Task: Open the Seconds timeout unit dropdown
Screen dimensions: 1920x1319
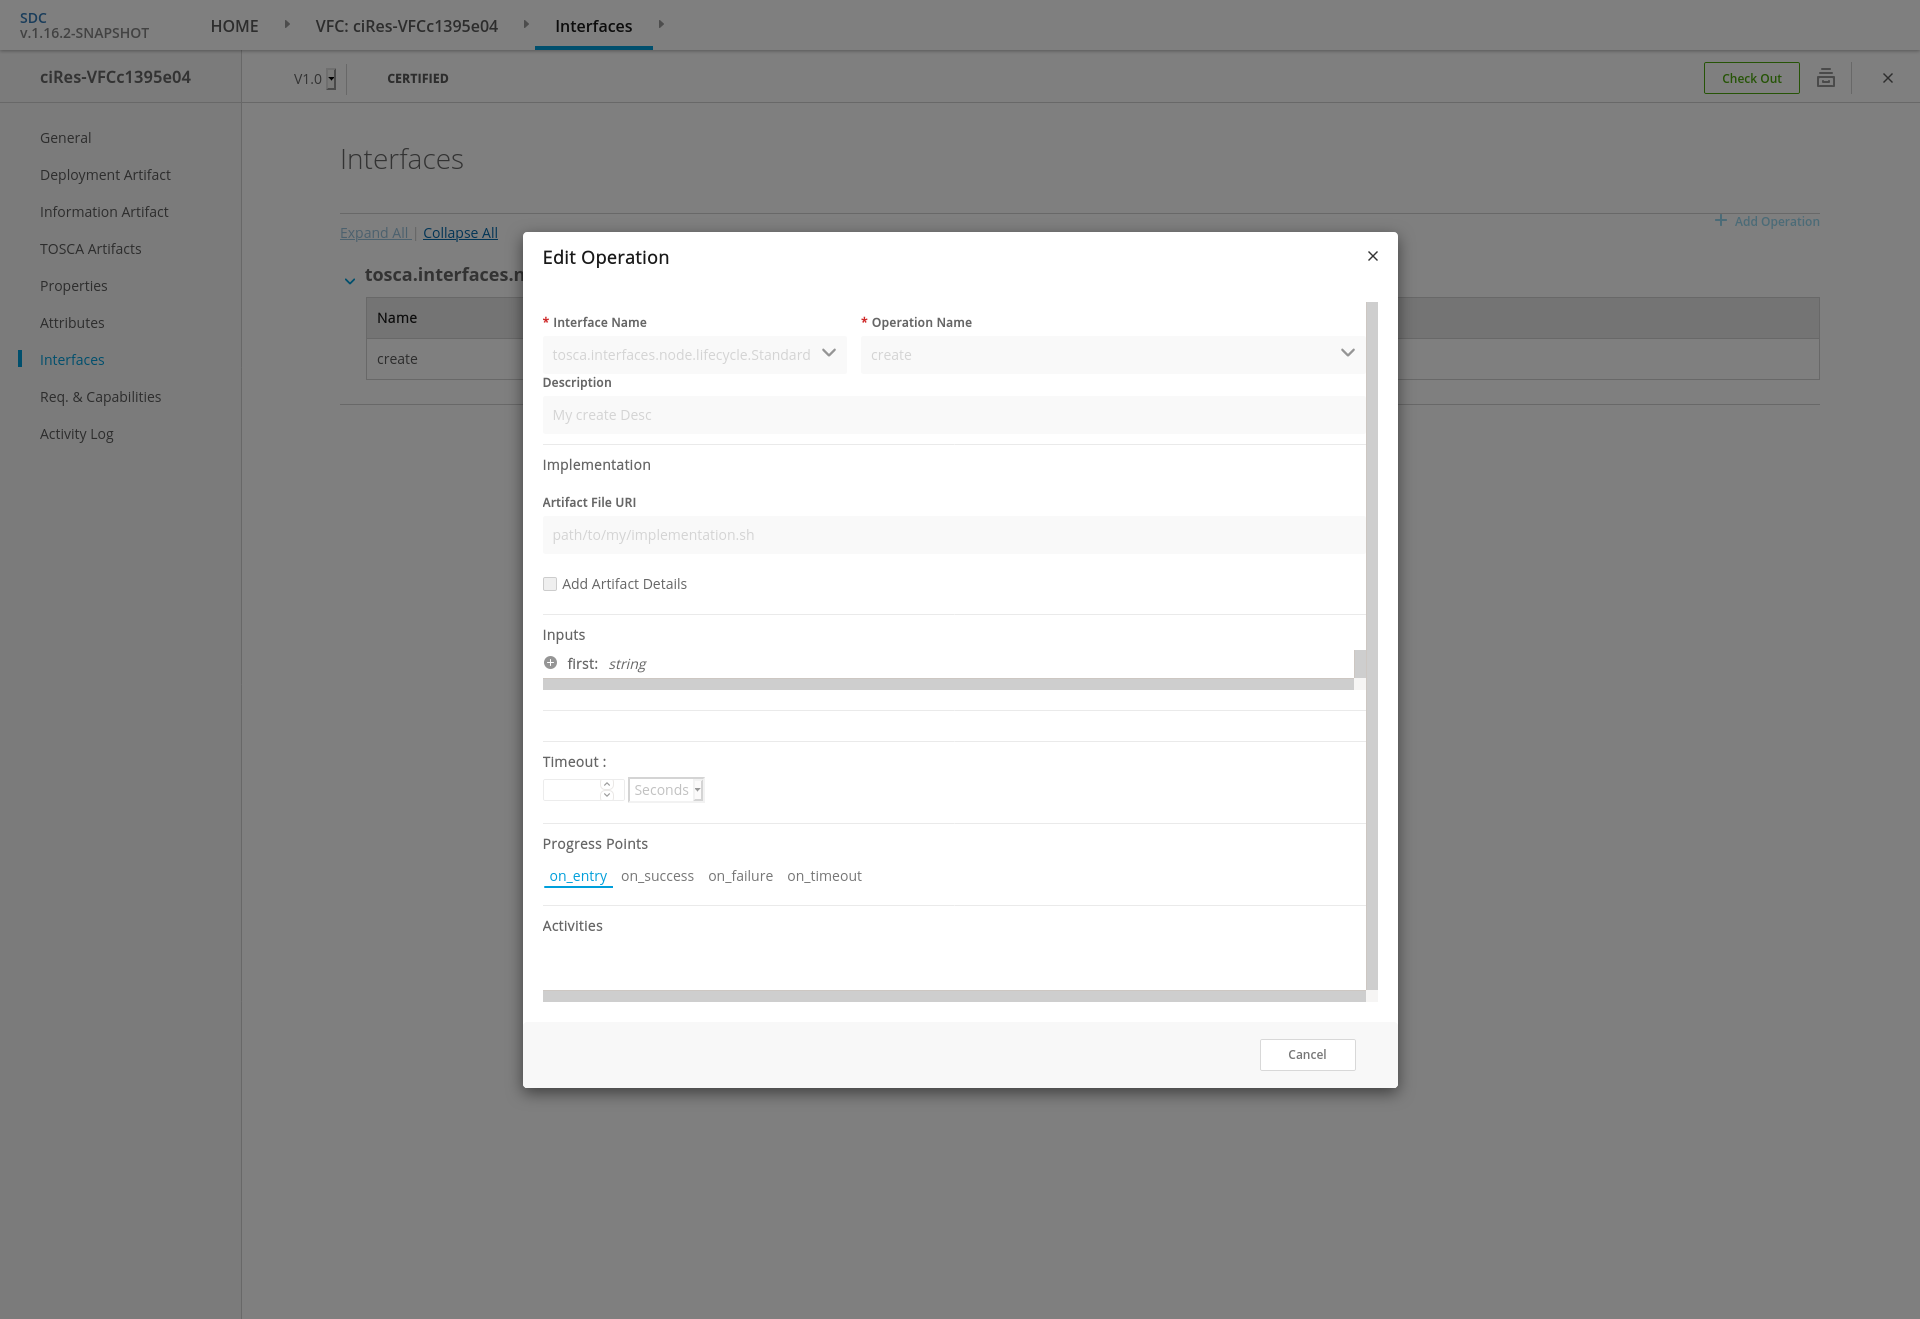Action: (x=666, y=790)
